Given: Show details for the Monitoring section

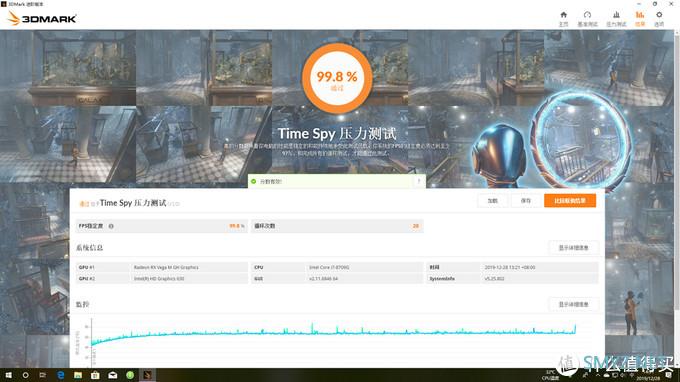Looking at the screenshot, I should [573, 304].
